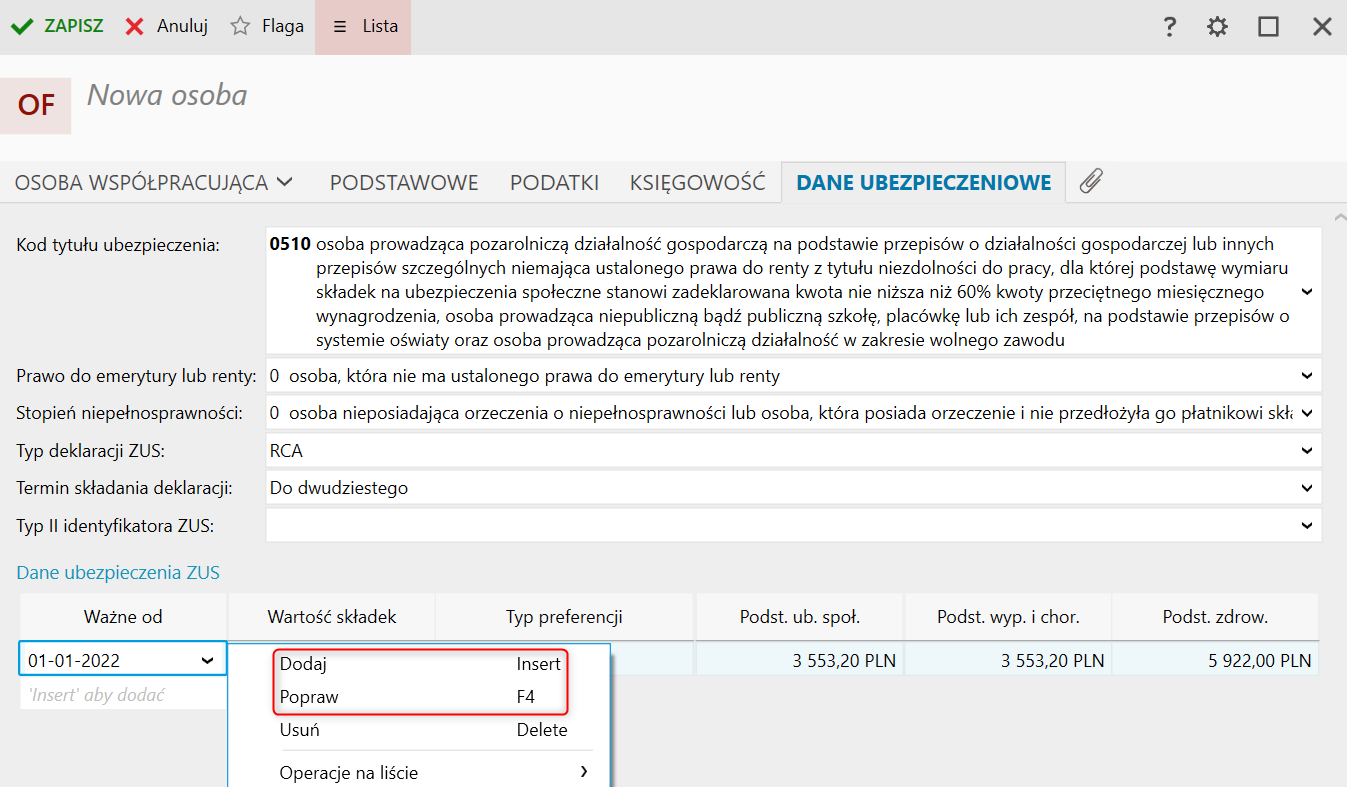
Task: Open settings via the gear icon
Action: point(1217,27)
